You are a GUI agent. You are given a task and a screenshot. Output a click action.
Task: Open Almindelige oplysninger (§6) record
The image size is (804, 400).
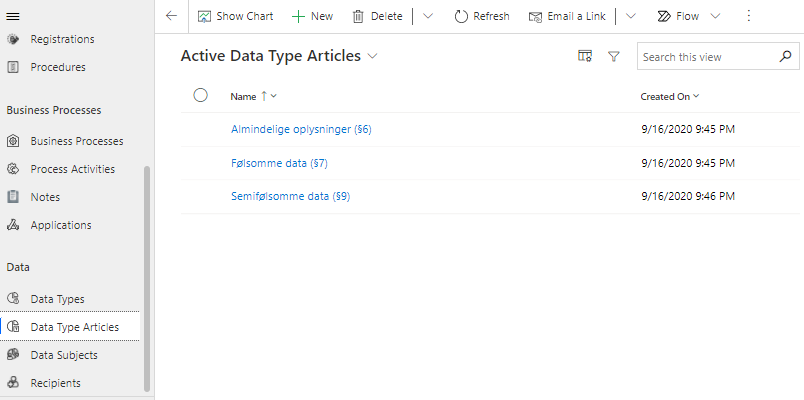301,129
